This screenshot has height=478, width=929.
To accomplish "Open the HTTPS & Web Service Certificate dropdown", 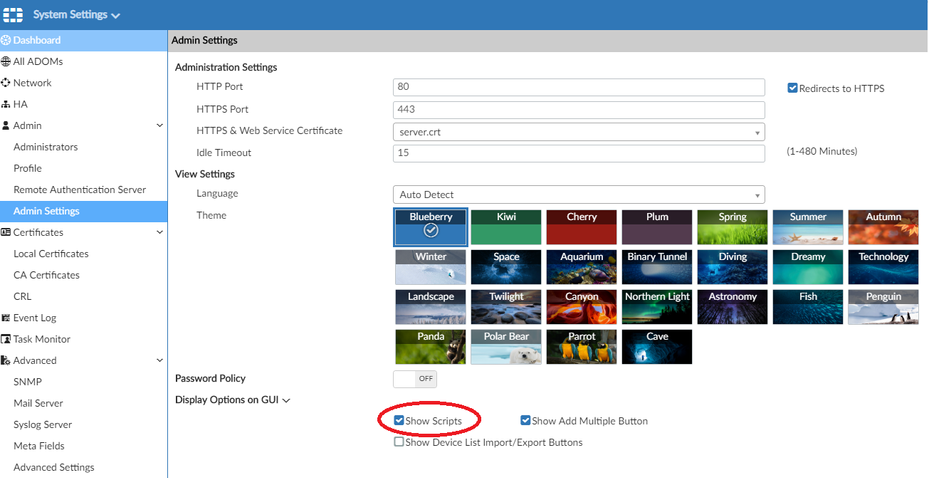I will pyautogui.click(x=579, y=132).
